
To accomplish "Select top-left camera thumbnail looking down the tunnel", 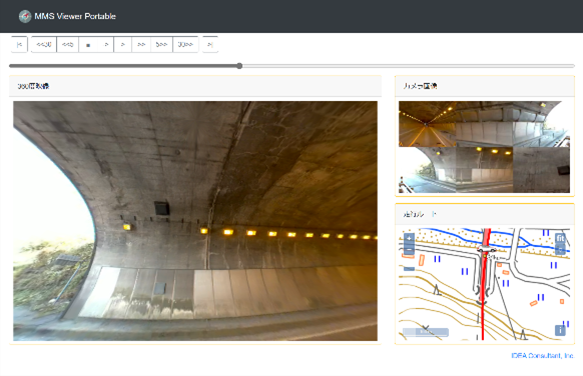I will tap(427, 124).
